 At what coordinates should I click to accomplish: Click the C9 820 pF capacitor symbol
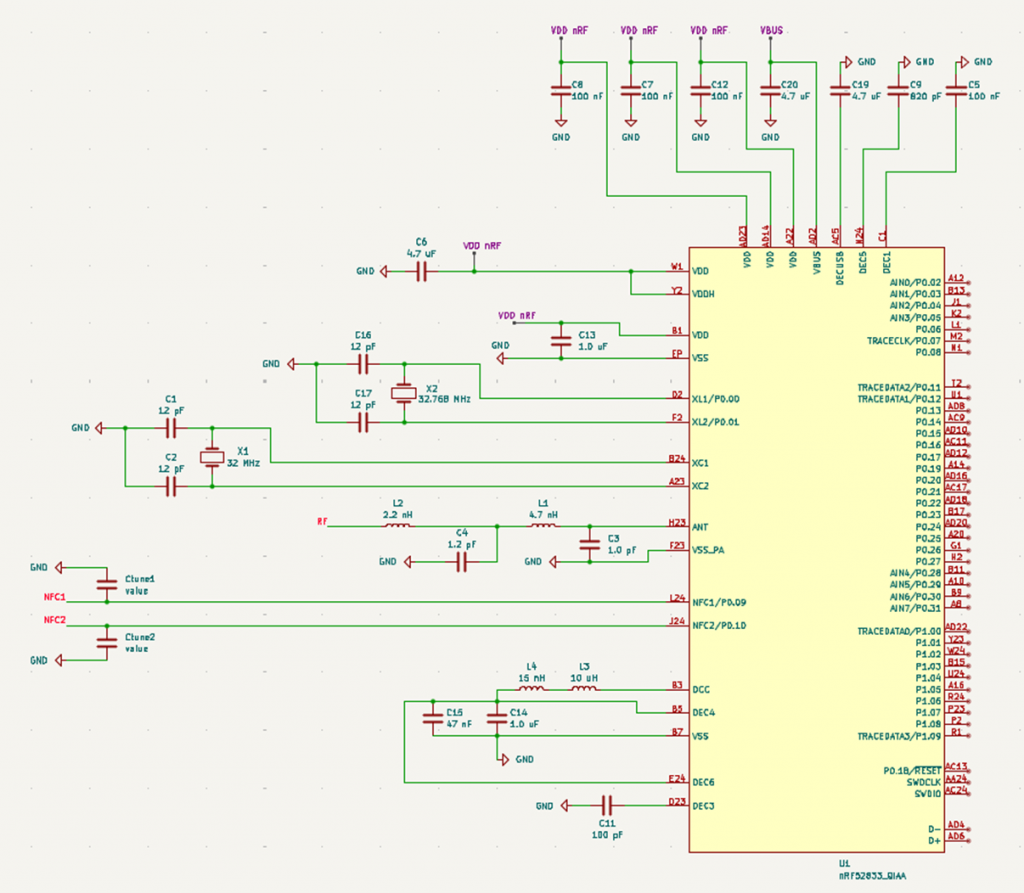tap(899, 91)
